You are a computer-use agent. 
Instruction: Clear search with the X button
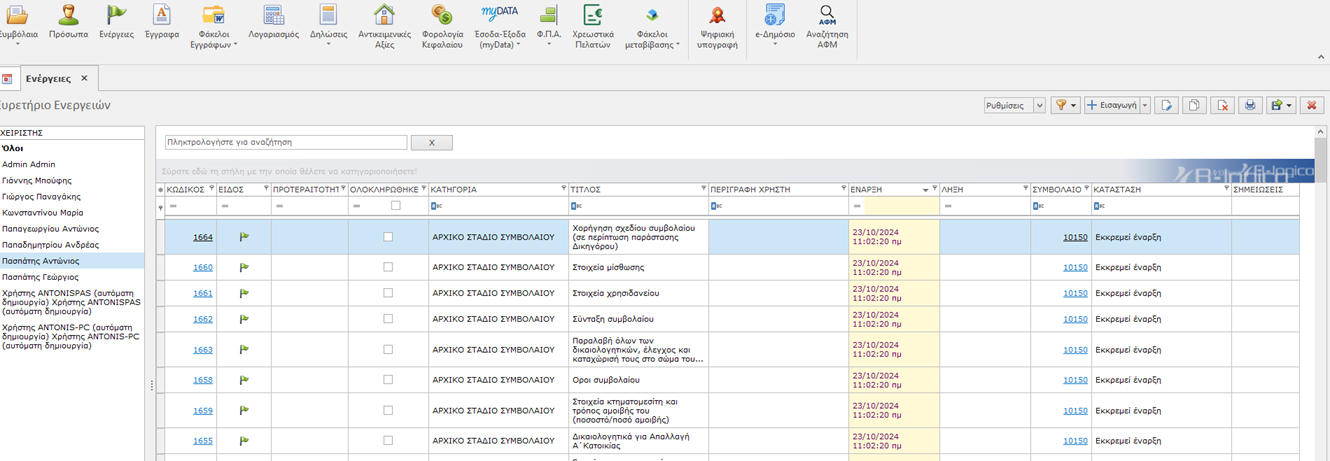coord(432,143)
